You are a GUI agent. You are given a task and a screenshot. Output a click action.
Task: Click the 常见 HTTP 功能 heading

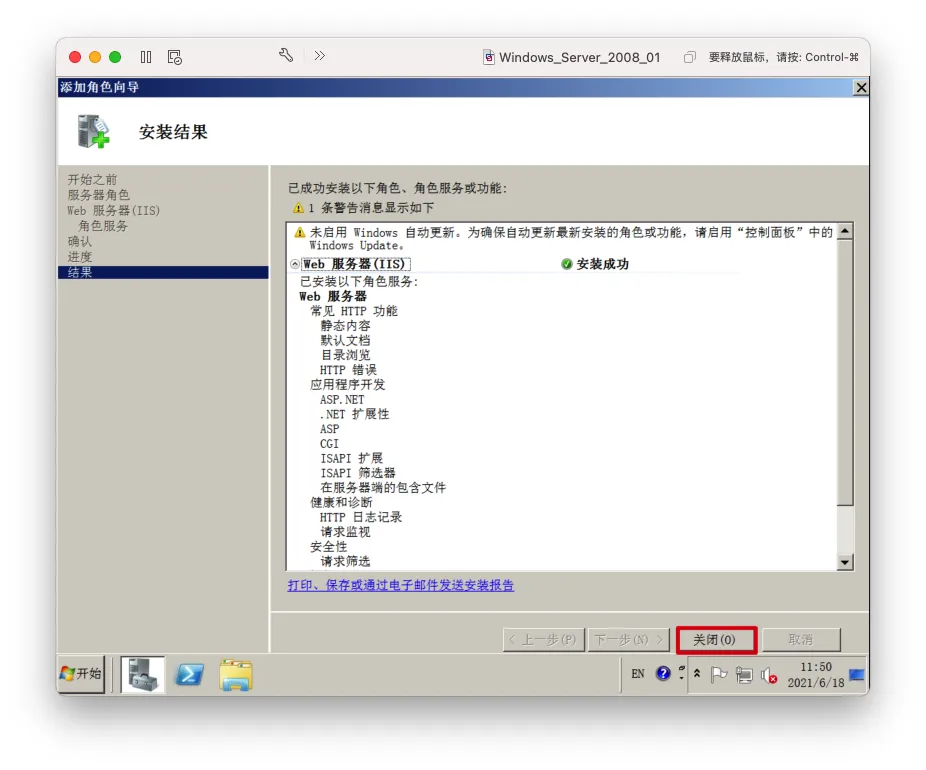click(354, 311)
